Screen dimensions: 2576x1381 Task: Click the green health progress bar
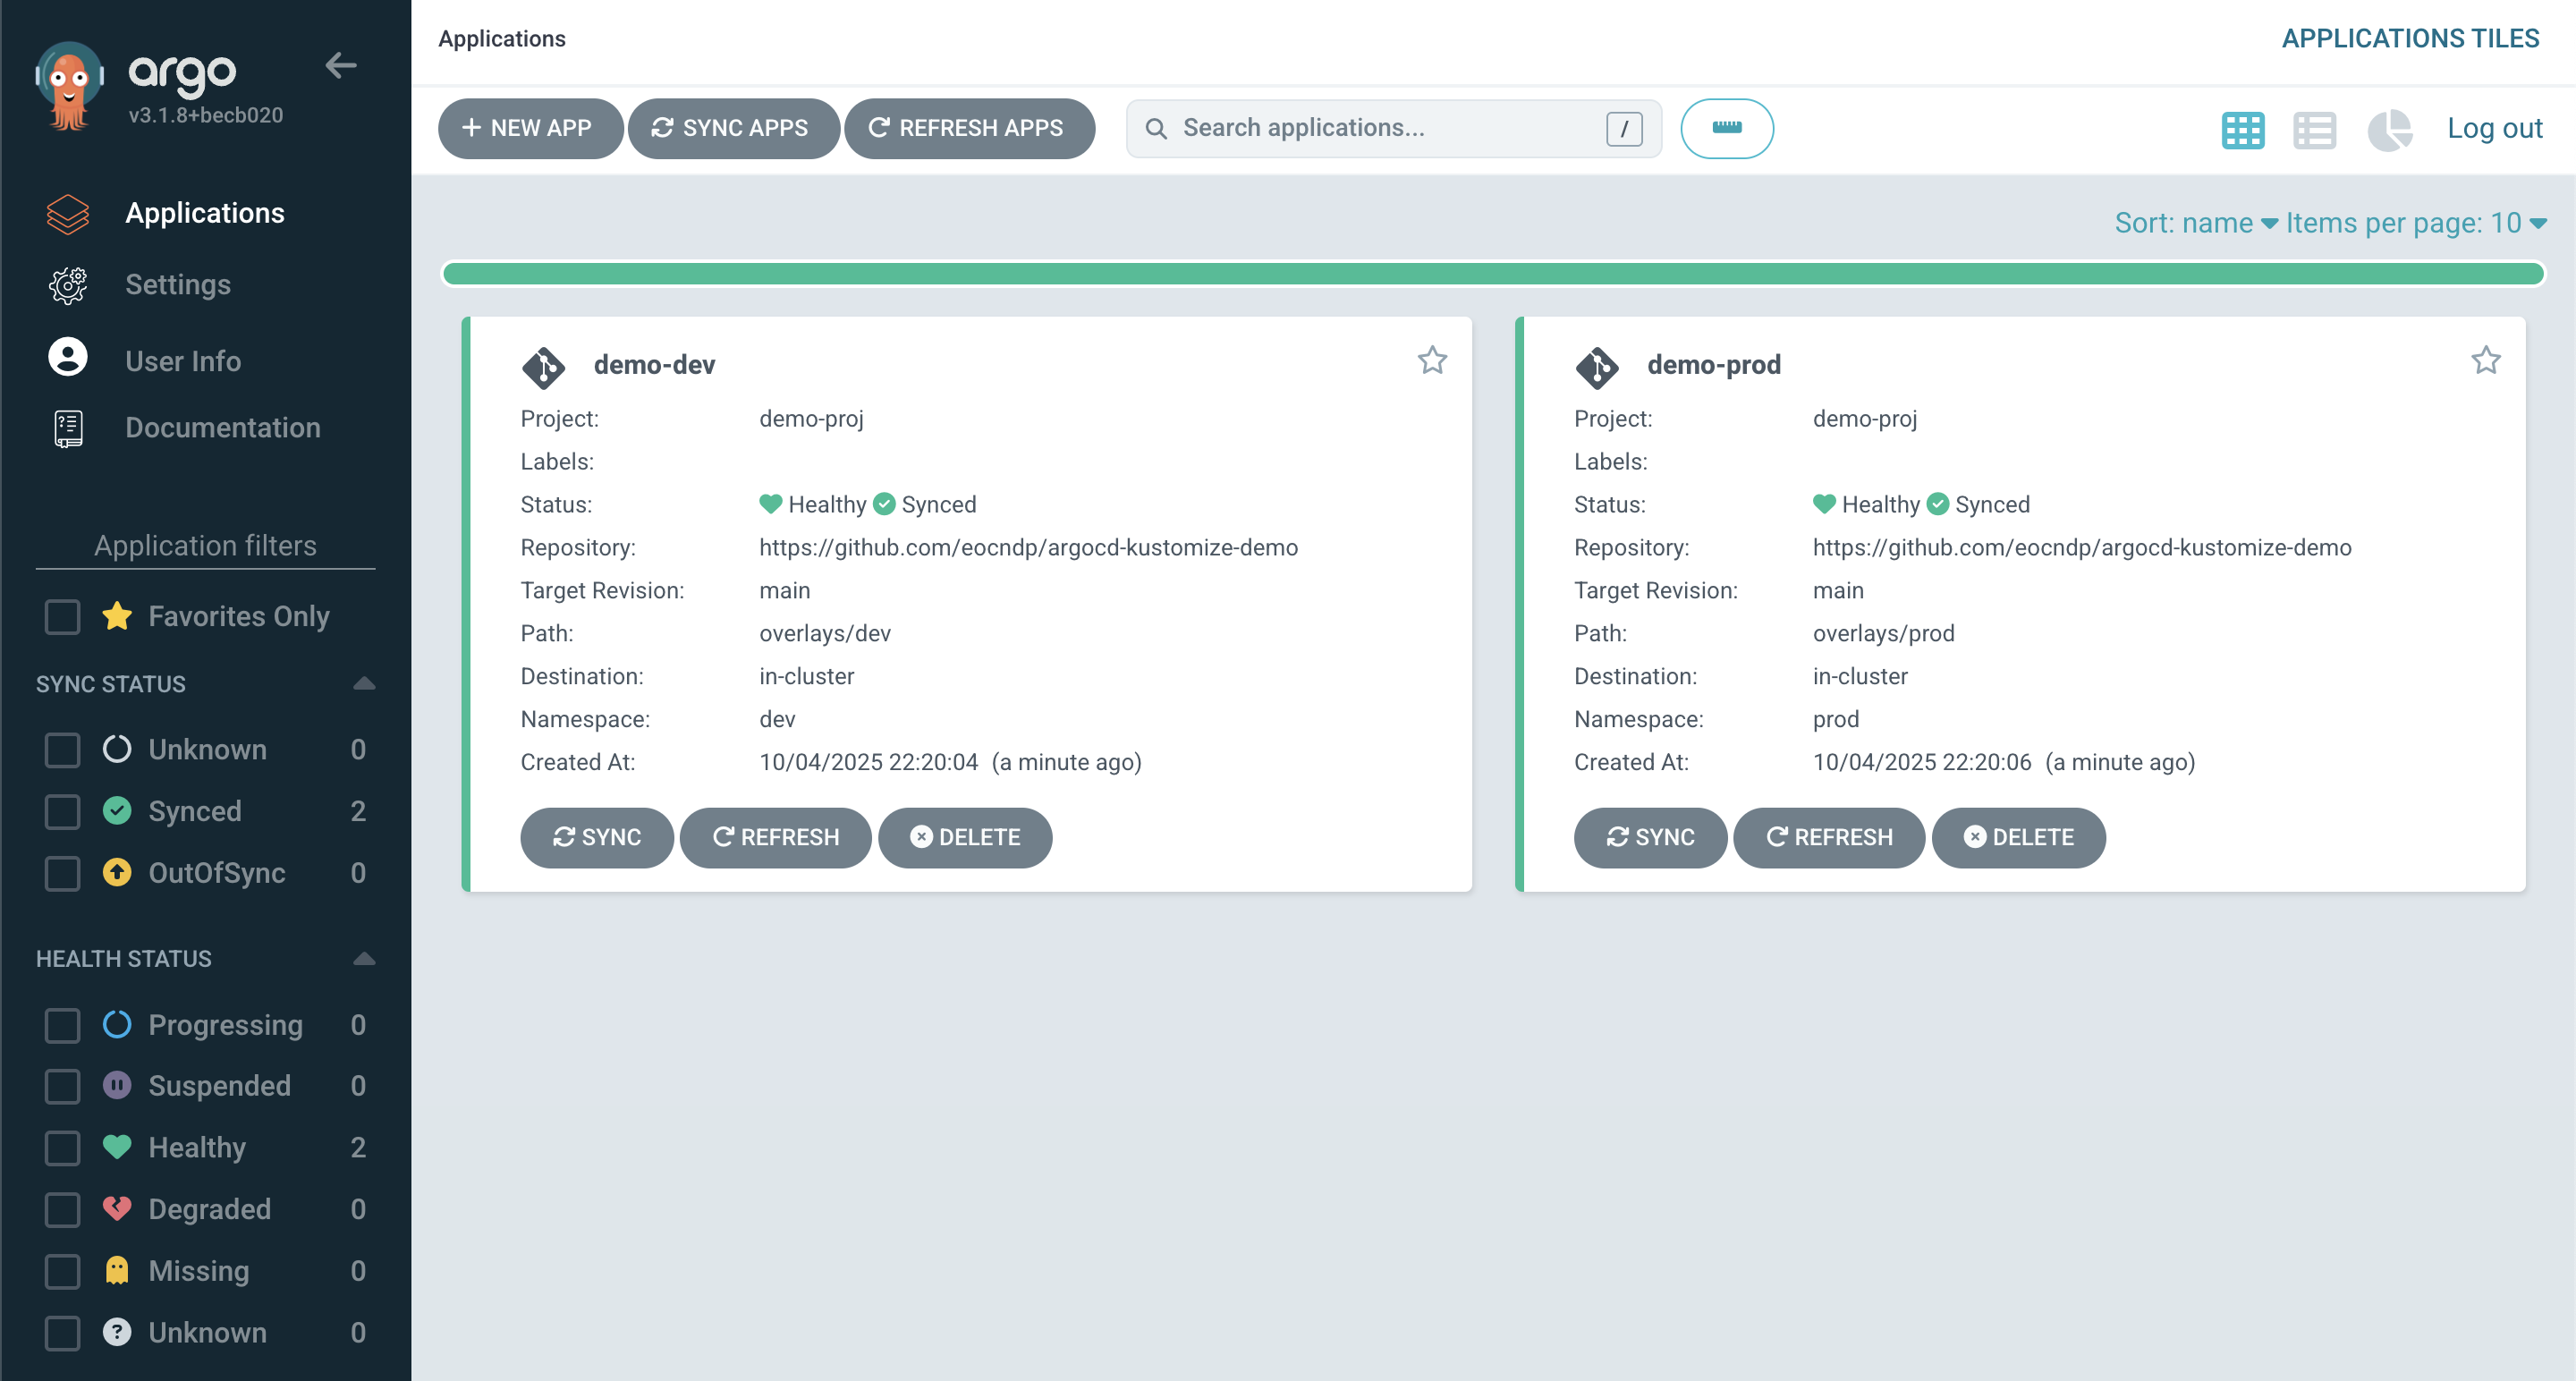click(x=1492, y=273)
